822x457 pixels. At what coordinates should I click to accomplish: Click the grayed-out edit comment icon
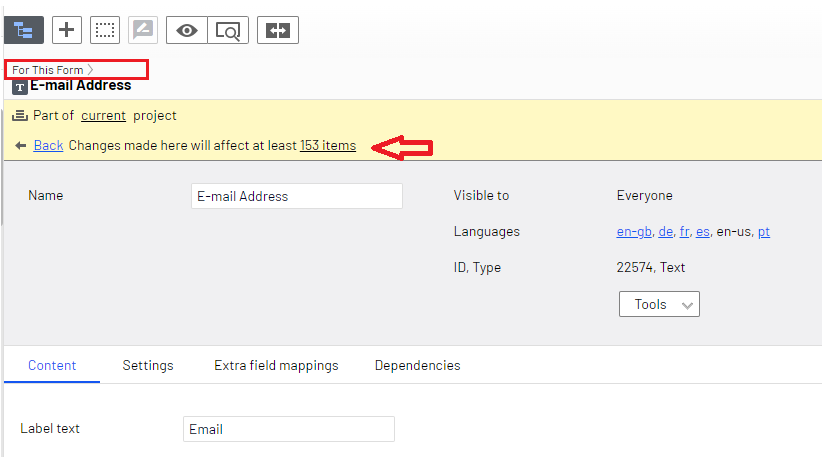(x=143, y=30)
